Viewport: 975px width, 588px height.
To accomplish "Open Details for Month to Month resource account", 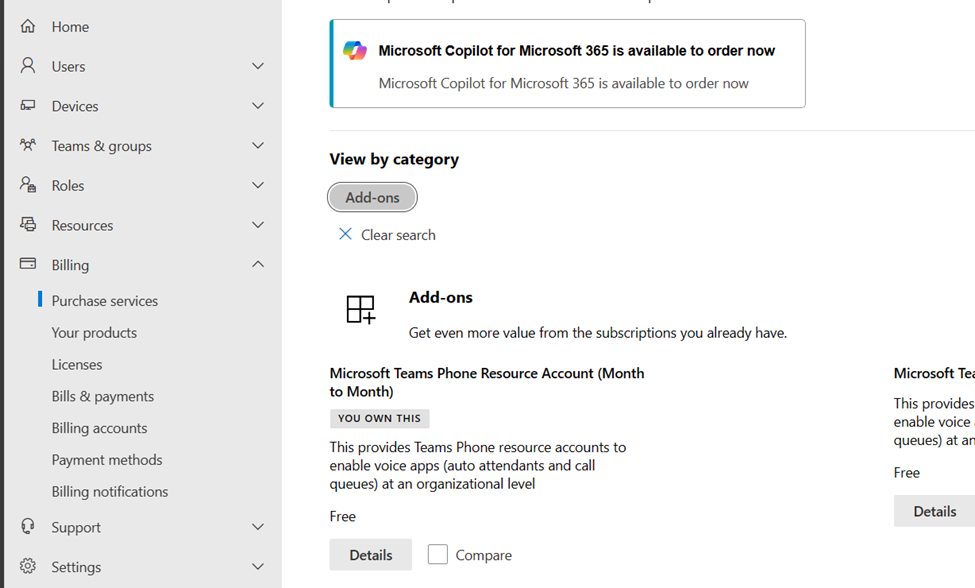I will coord(371,554).
